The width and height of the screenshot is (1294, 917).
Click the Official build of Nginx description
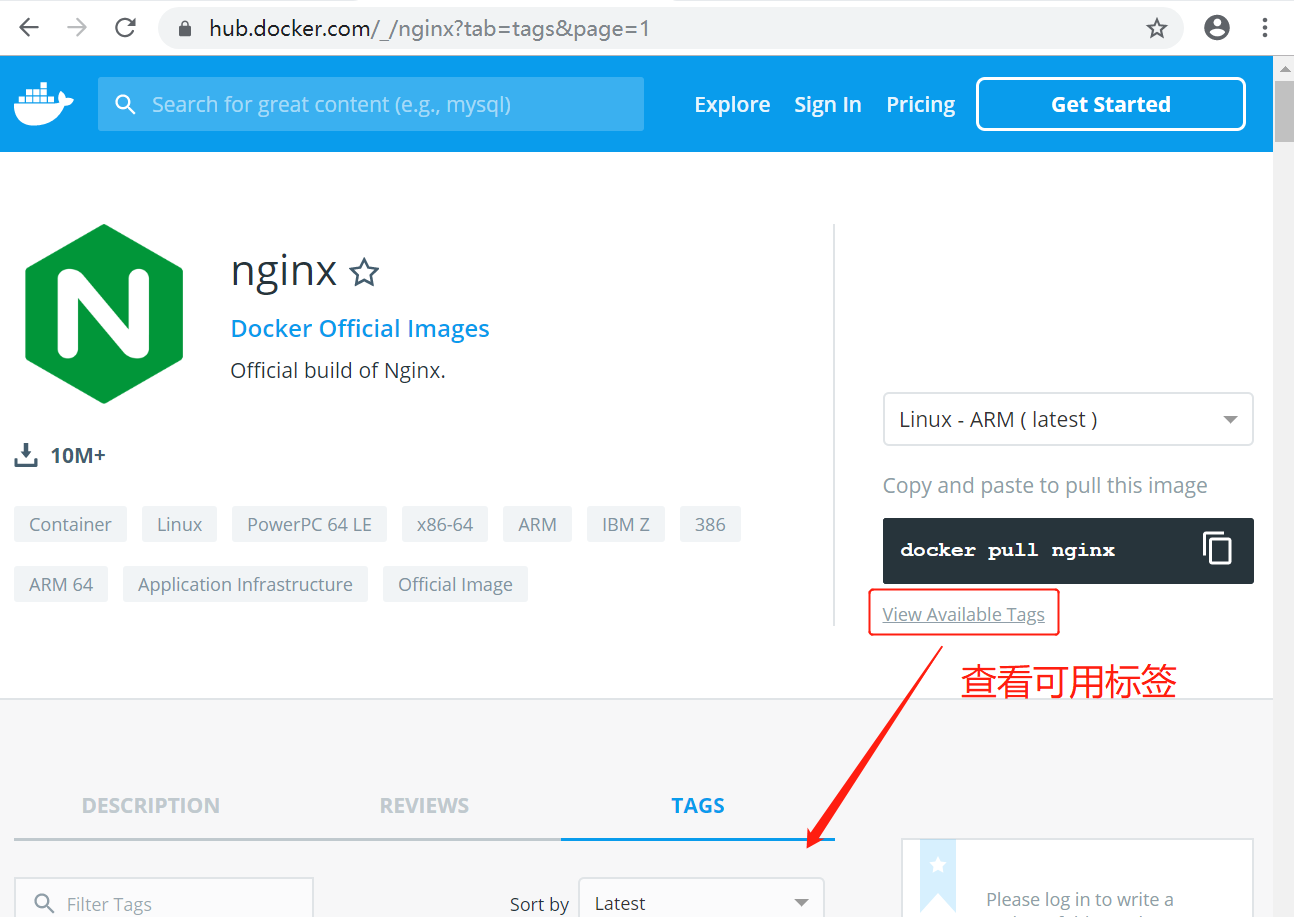(x=338, y=370)
